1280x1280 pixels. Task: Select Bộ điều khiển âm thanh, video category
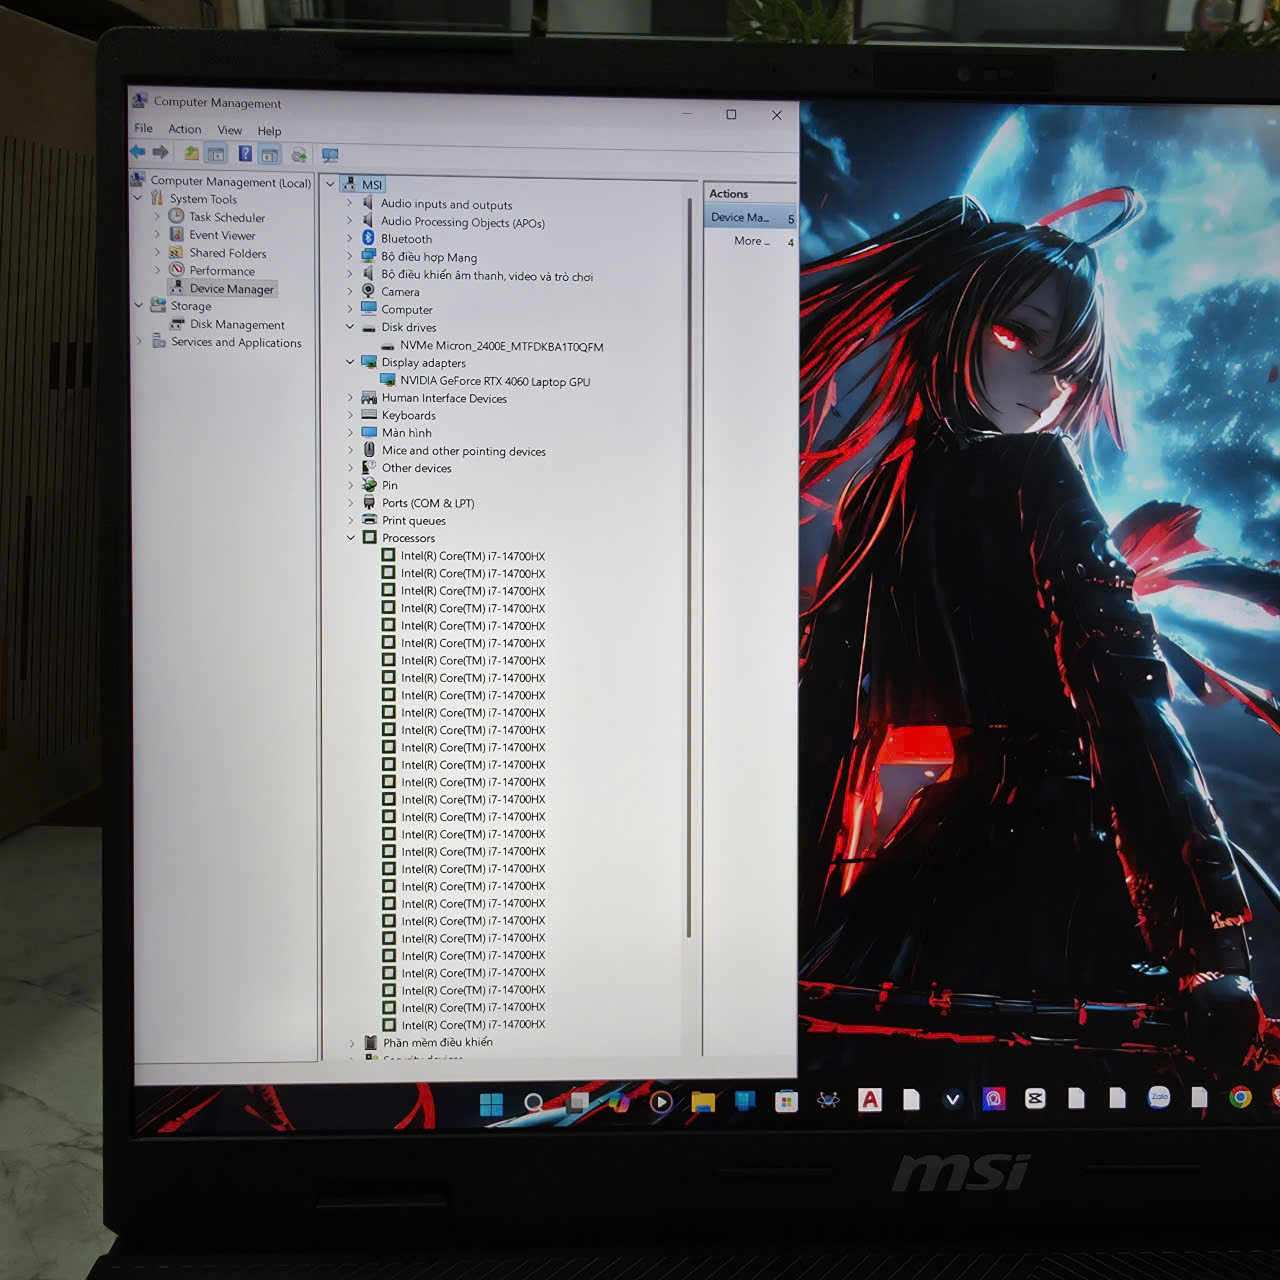coord(487,275)
